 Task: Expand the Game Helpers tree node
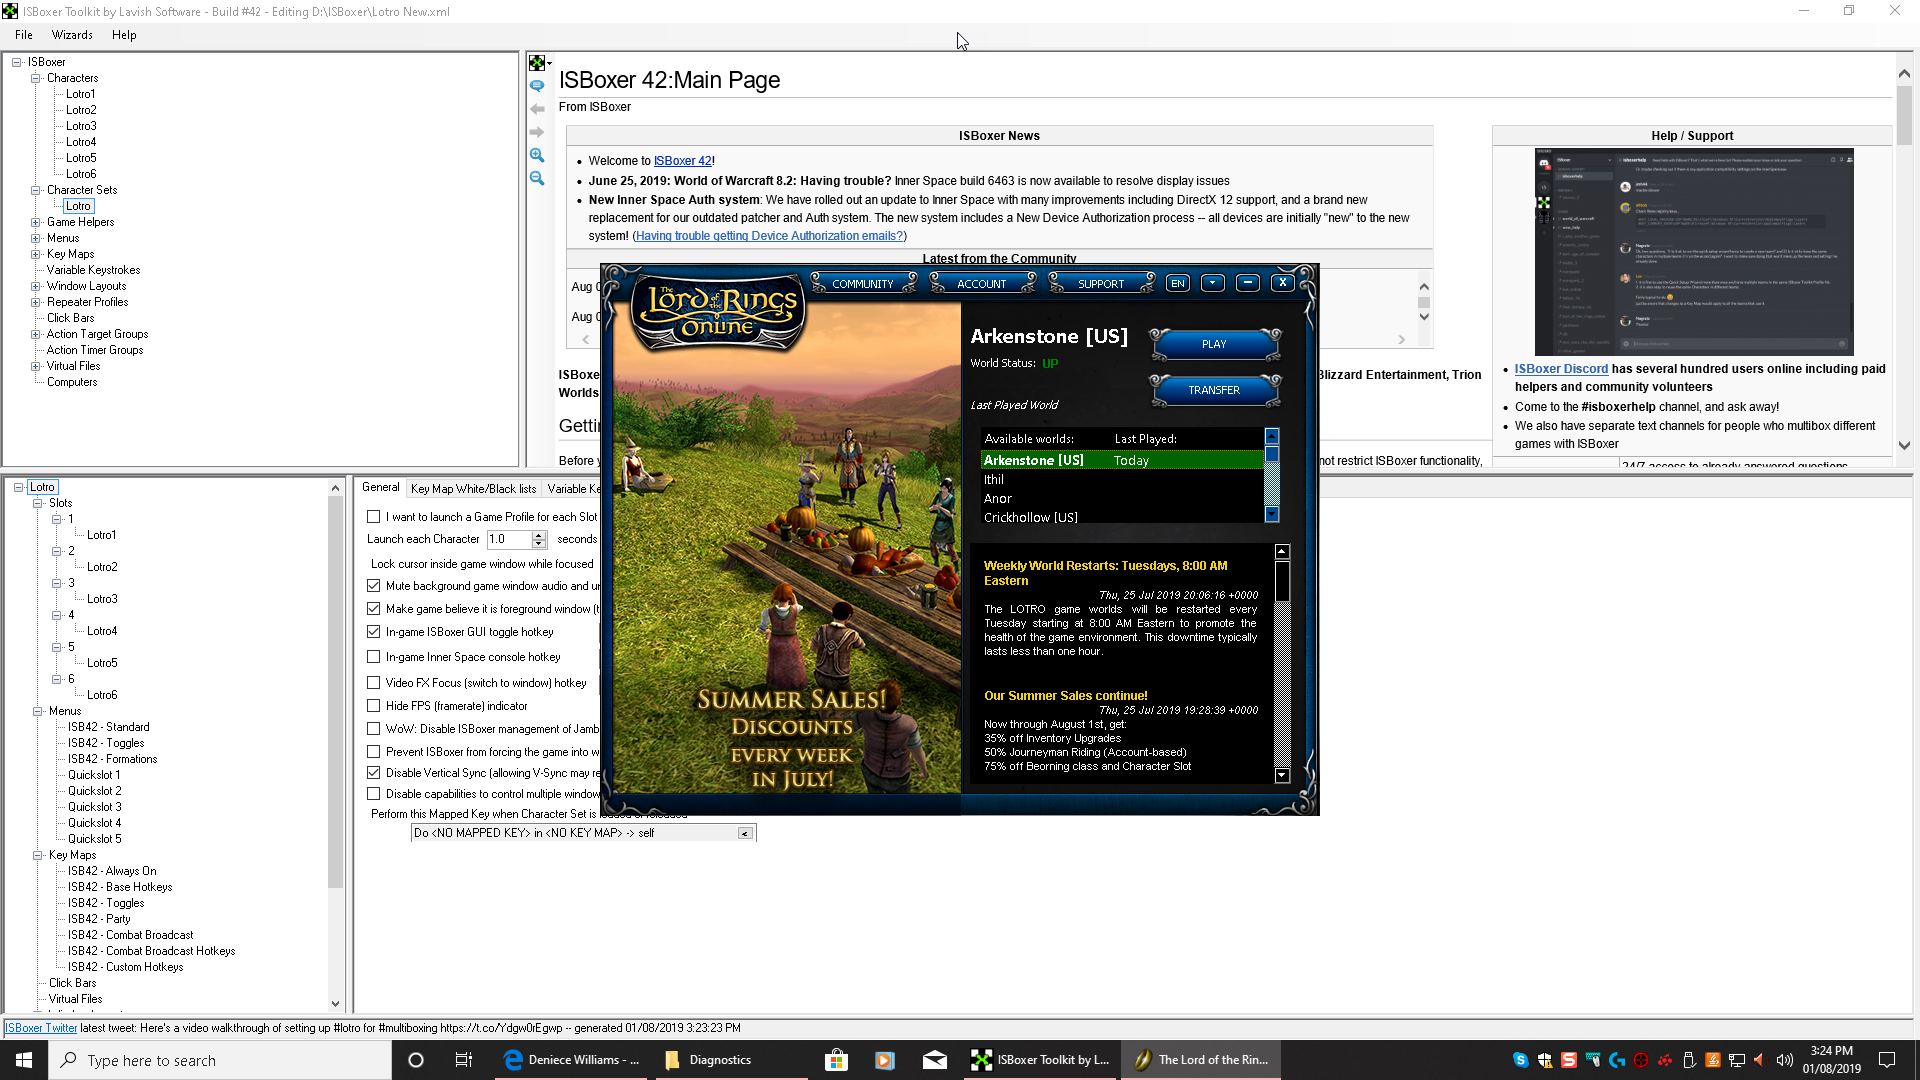pos(35,222)
